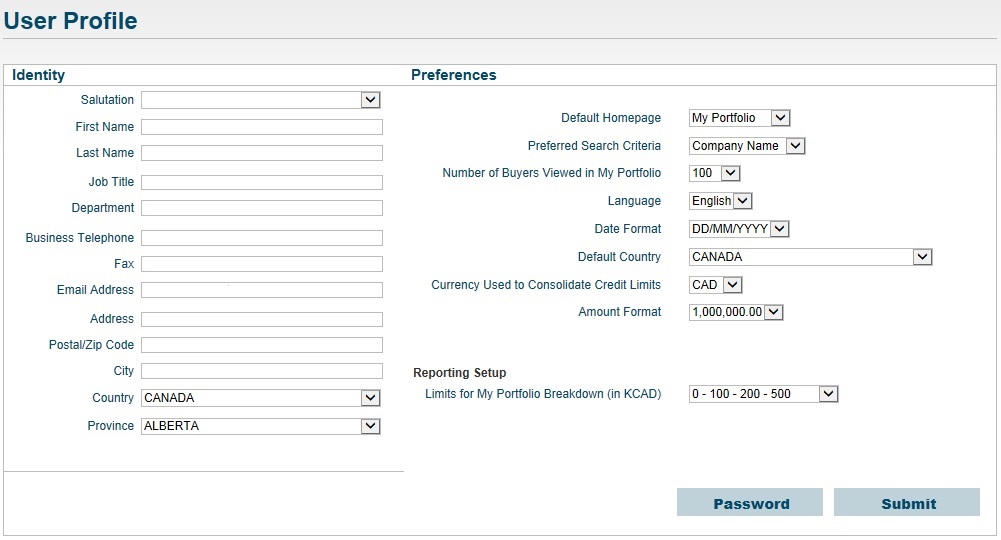The width and height of the screenshot is (1001, 540).
Task: Click into the Last Name field
Action: click(262, 153)
